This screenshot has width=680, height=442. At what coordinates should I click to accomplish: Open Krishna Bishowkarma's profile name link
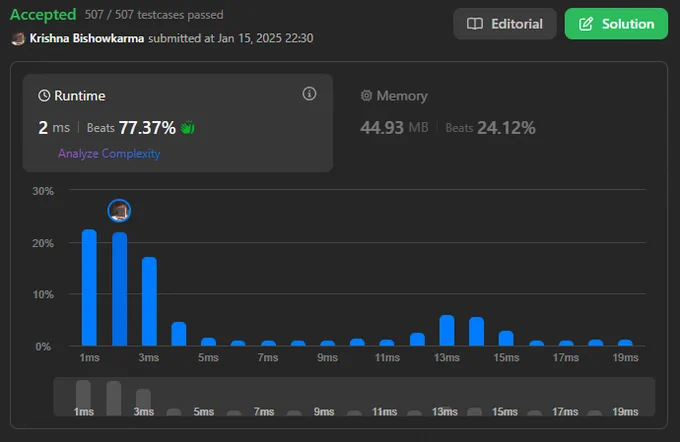pyautogui.click(x=87, y=38)
